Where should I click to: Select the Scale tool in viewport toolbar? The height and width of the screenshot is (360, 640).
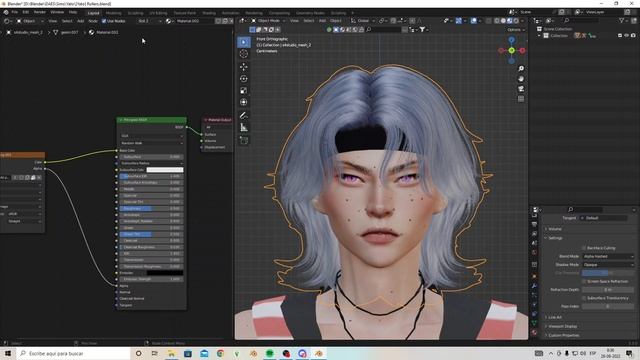[x=244, y=90]
